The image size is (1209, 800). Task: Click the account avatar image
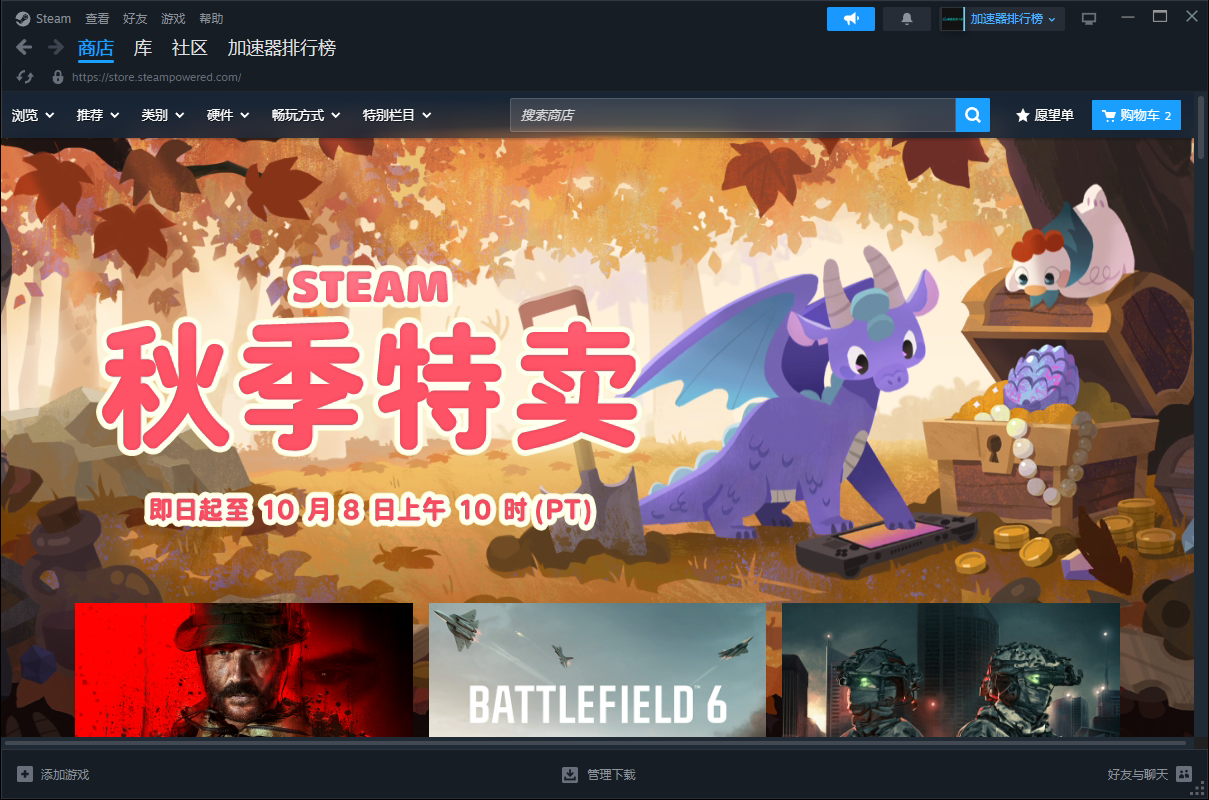951,19
